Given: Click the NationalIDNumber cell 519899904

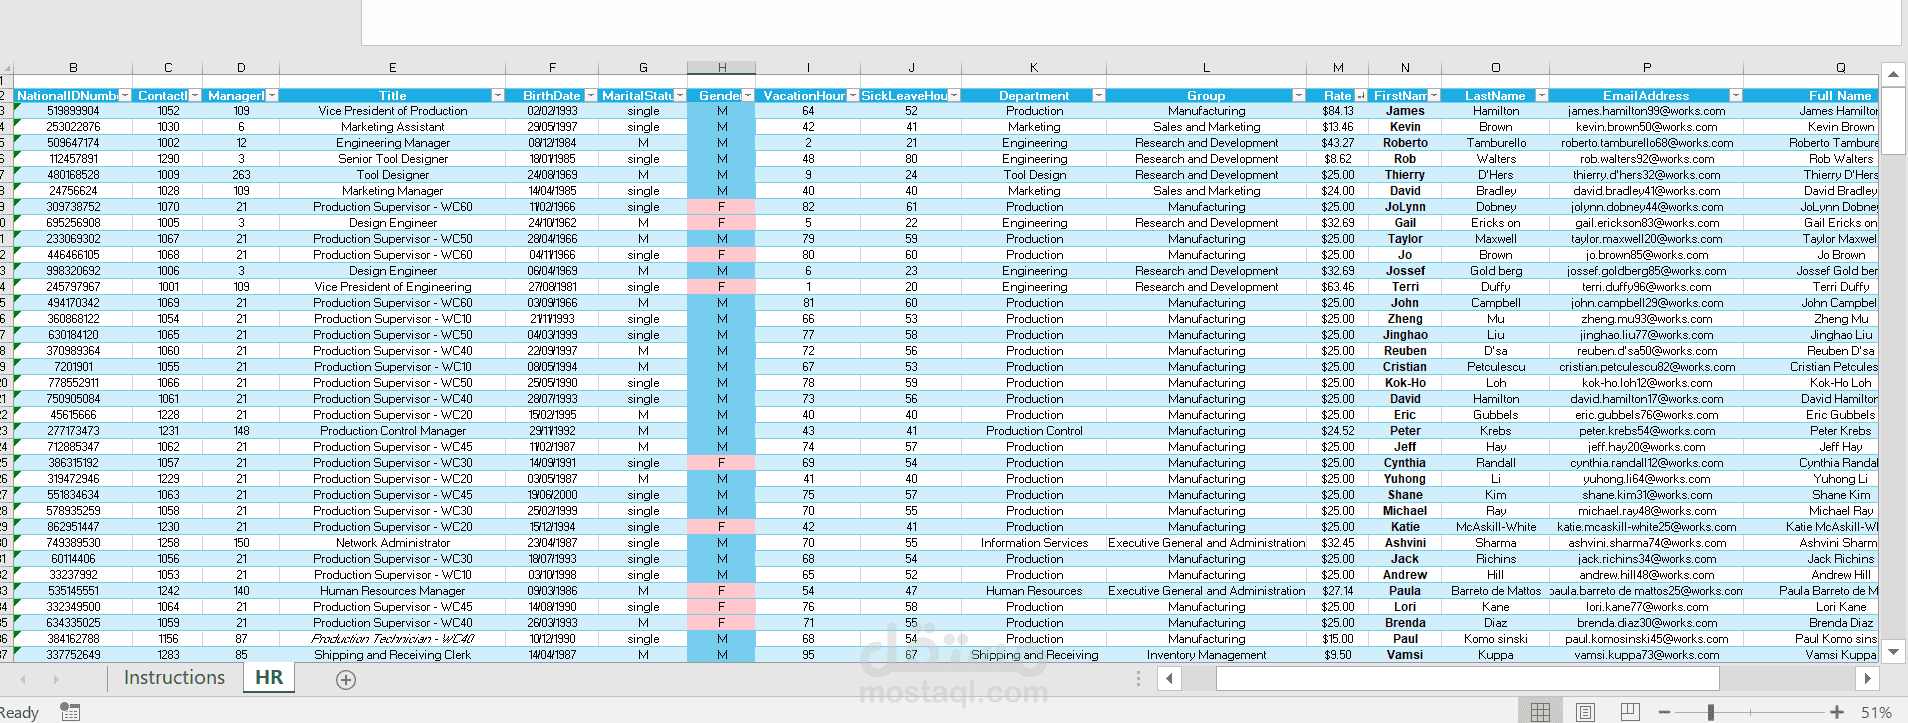Looking at the screenshot, I should click(73, 111).
